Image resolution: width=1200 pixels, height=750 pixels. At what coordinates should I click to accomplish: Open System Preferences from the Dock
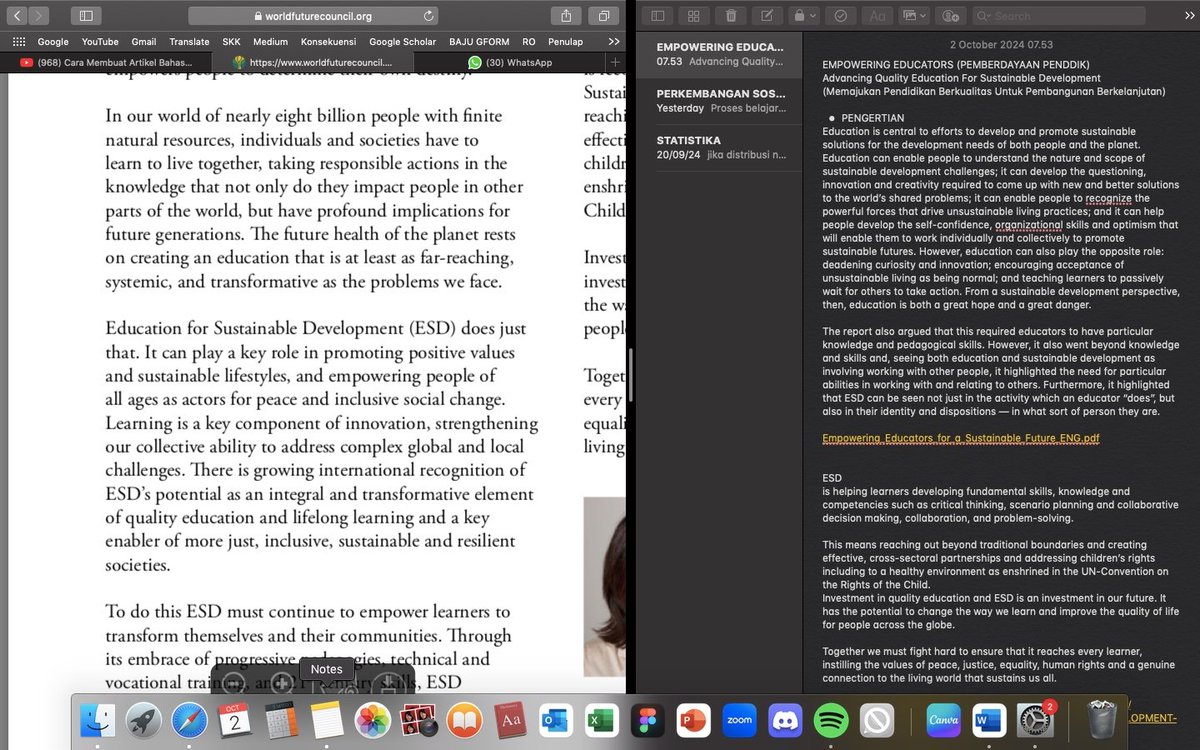(x=1035, y=720)
